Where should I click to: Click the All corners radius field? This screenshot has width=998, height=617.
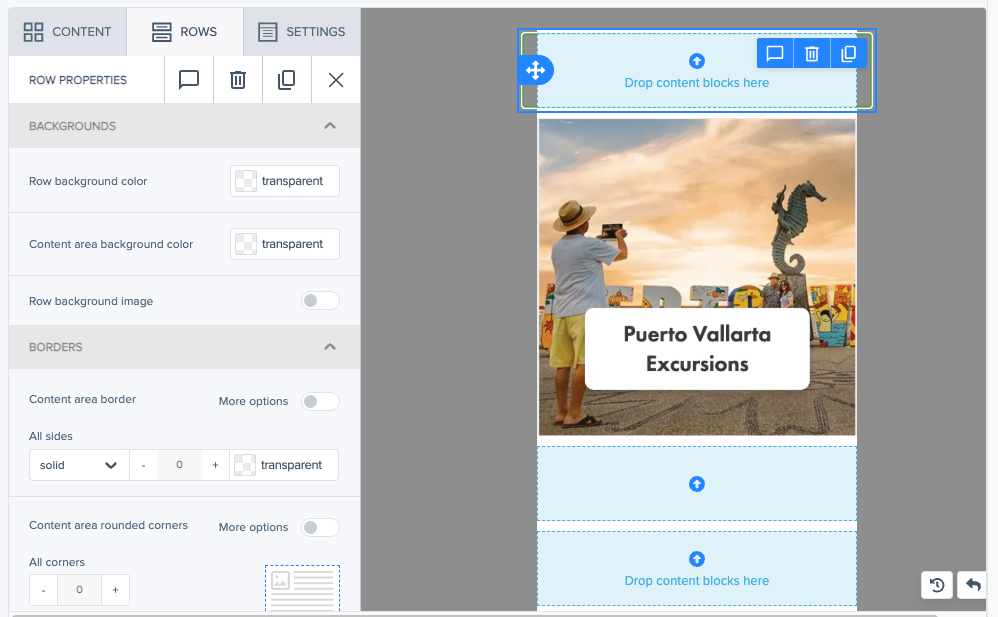pos(79,590)
